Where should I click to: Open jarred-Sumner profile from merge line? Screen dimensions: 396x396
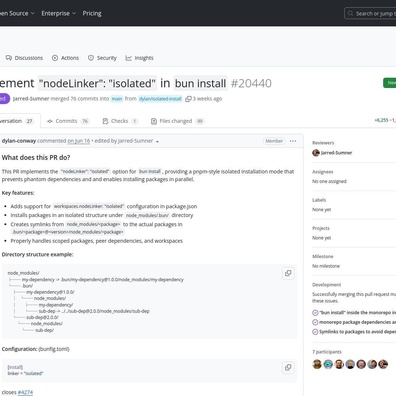(31, 99)
